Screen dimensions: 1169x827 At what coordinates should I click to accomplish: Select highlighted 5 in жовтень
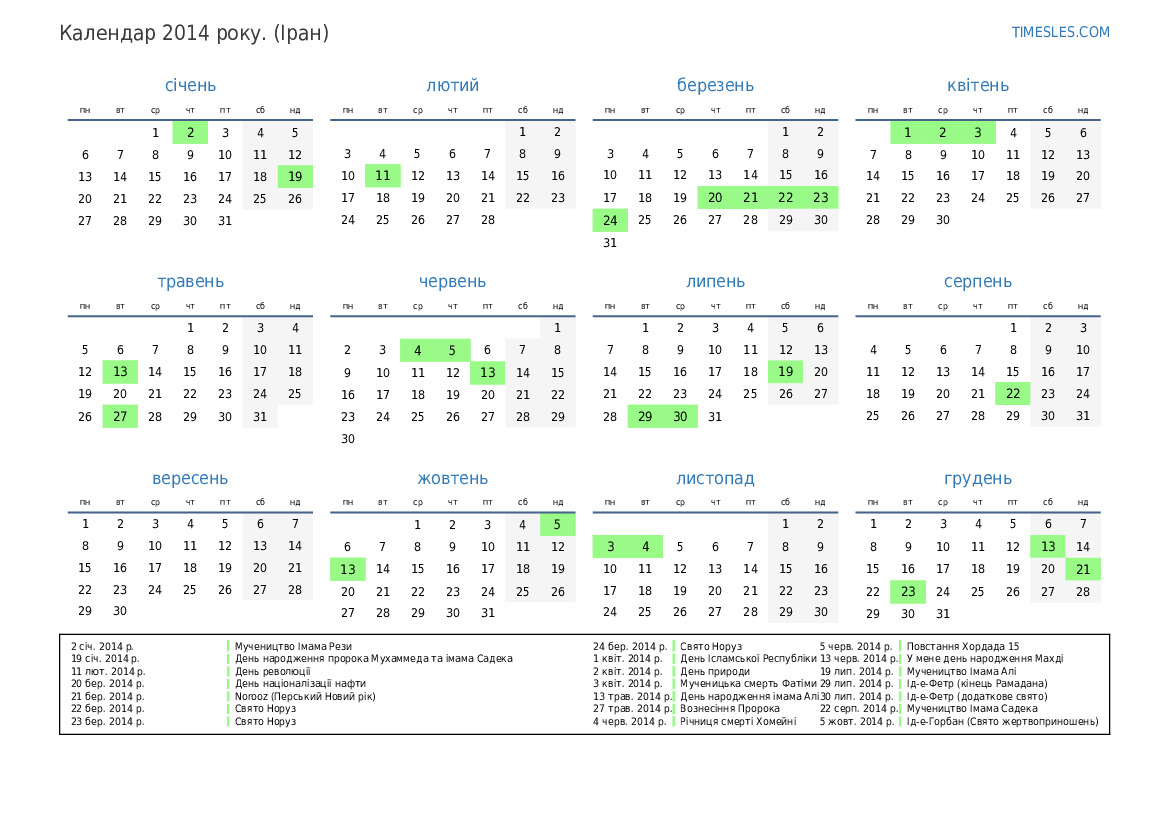click(x=557, y=524)
